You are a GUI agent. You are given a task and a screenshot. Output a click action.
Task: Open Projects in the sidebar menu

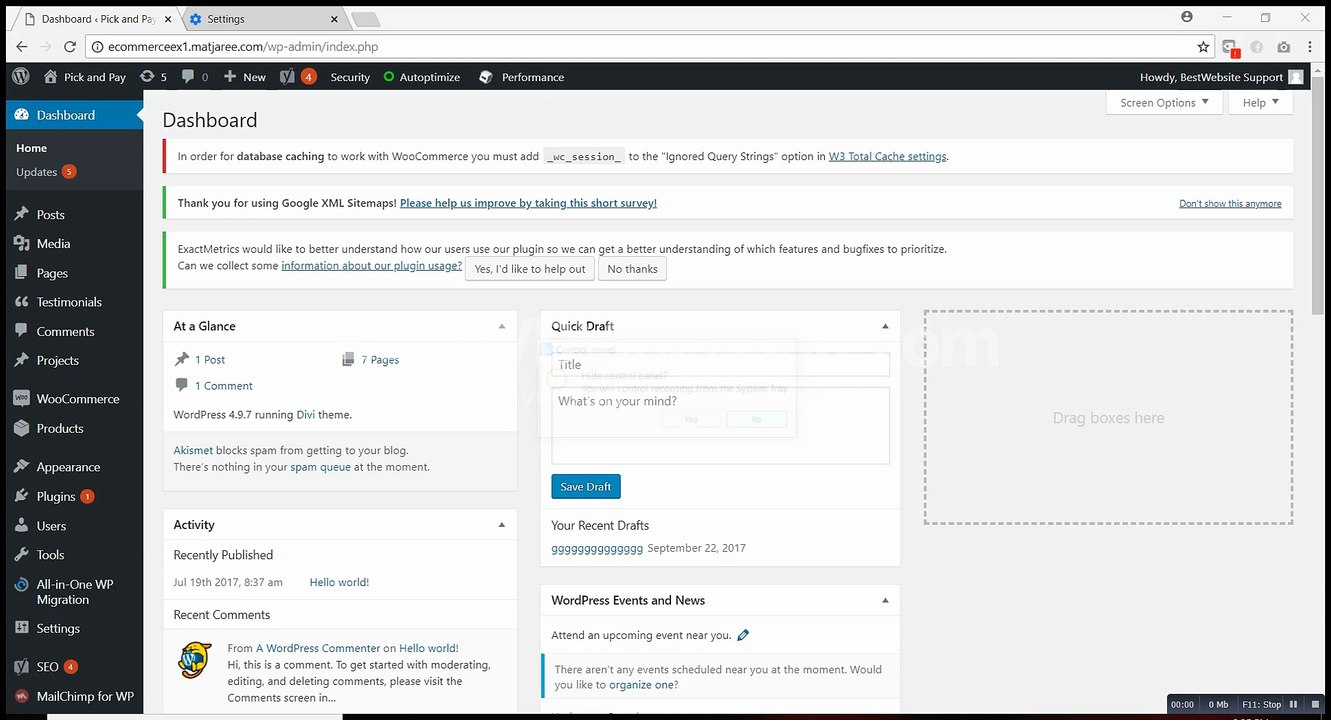(x=57, y=360)
